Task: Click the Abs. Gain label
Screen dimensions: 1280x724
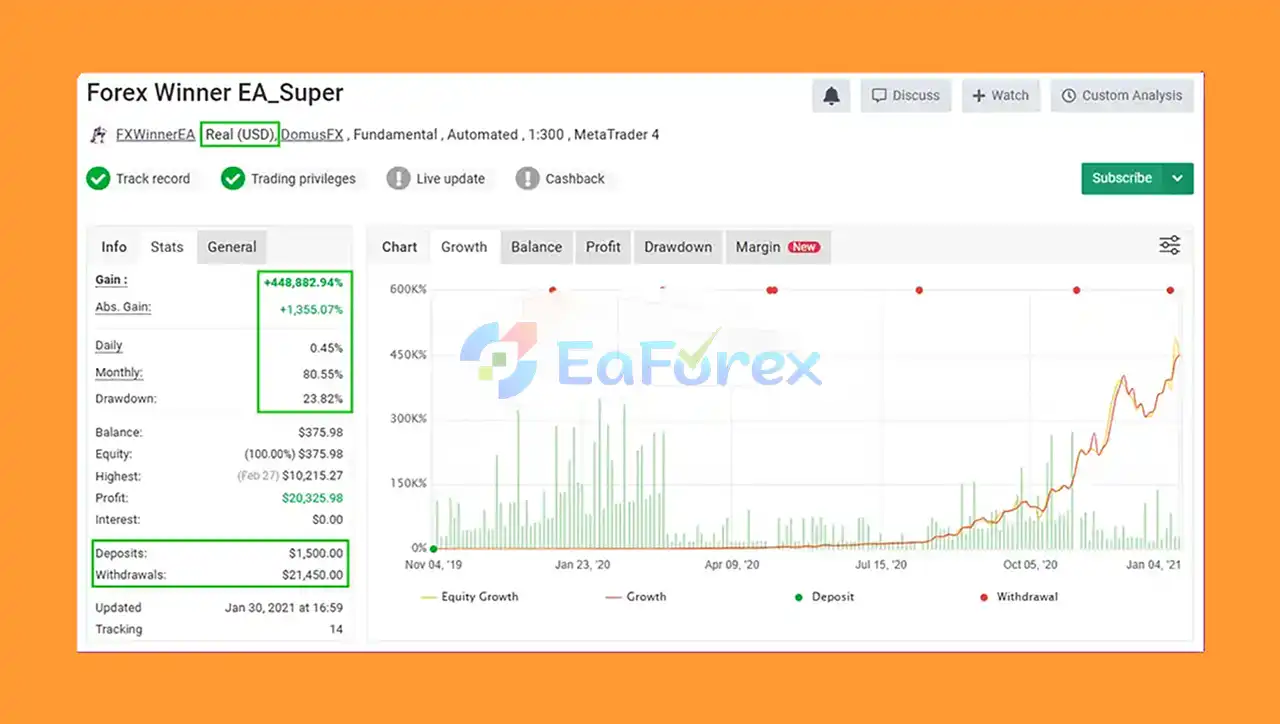Action: tap(123, 307)
